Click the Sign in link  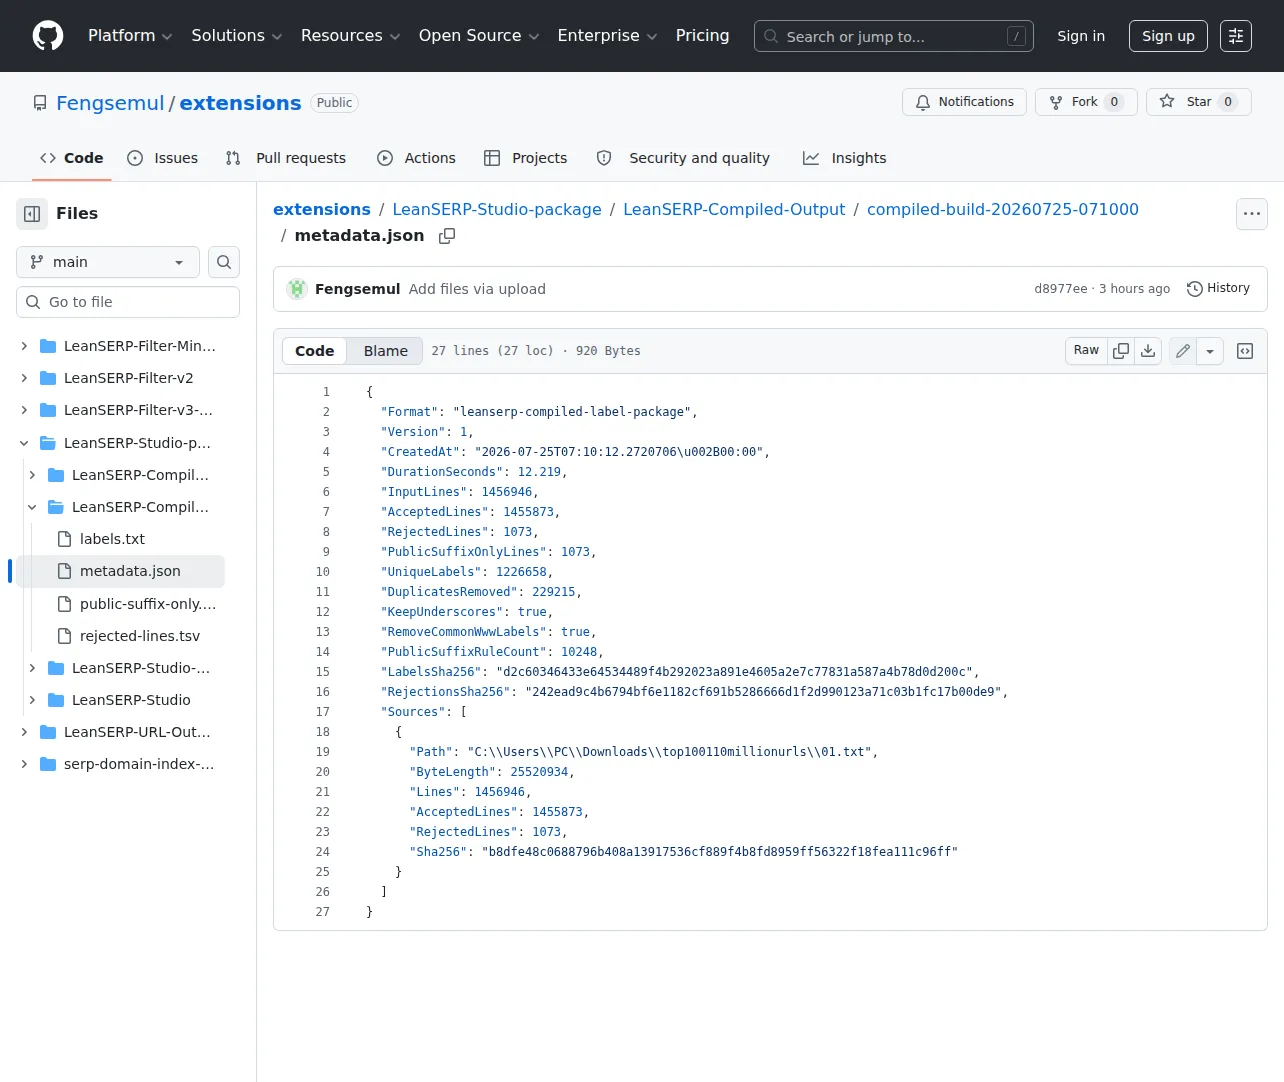1081,36
